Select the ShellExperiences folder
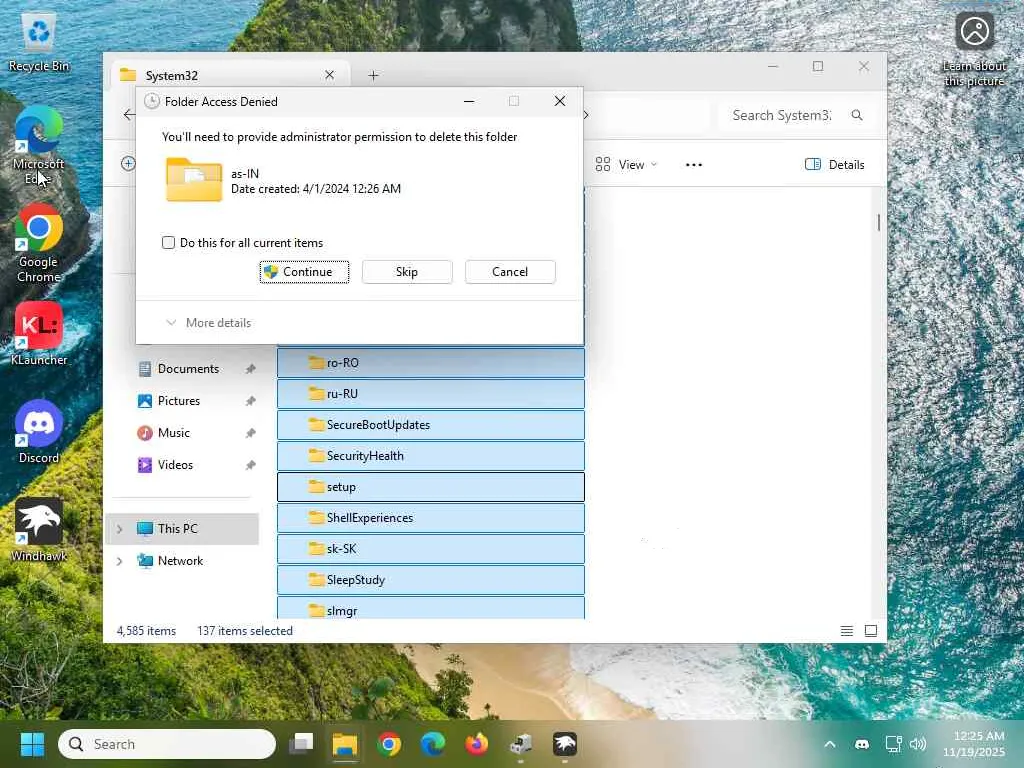1024x768 pixels. (x=431, y=518)
